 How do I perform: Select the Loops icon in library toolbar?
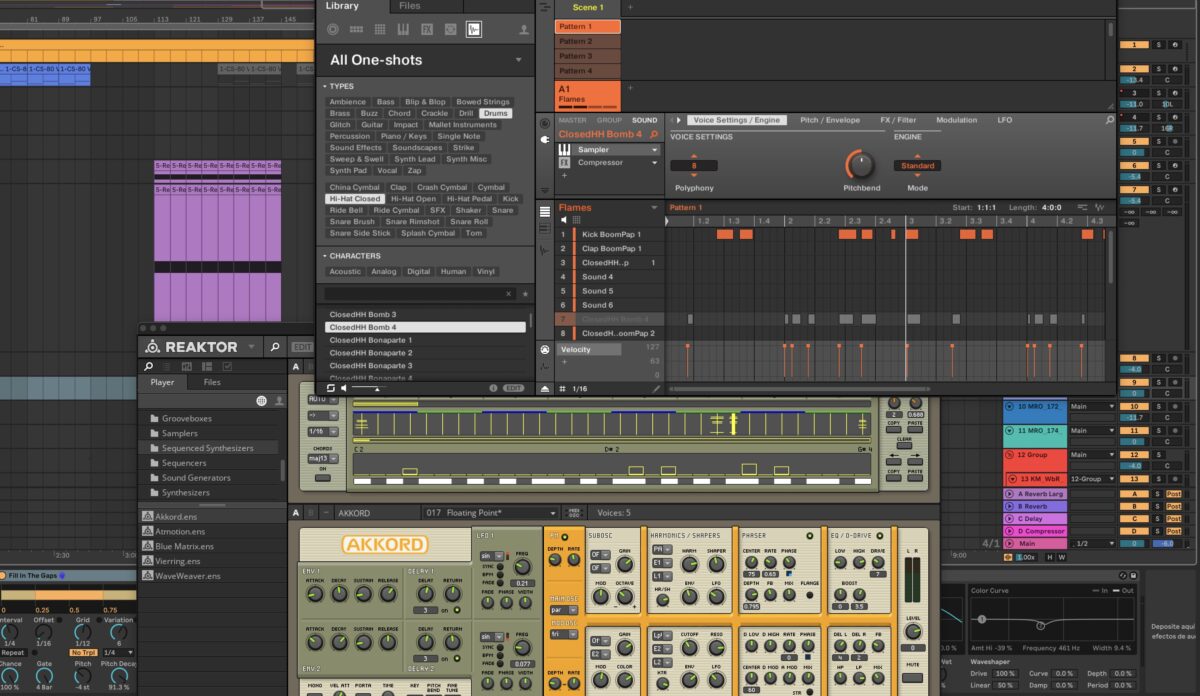tap(450, 30)
